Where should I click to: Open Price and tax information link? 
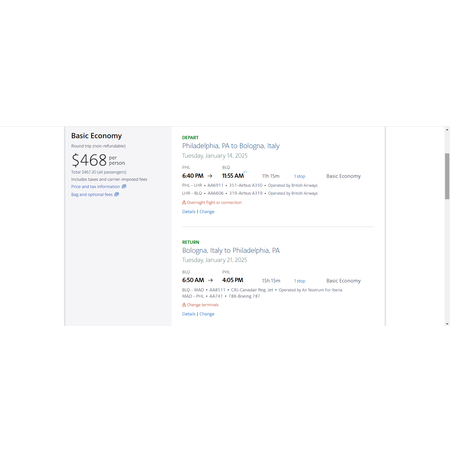pyautogui.click(x=95, y=187)
